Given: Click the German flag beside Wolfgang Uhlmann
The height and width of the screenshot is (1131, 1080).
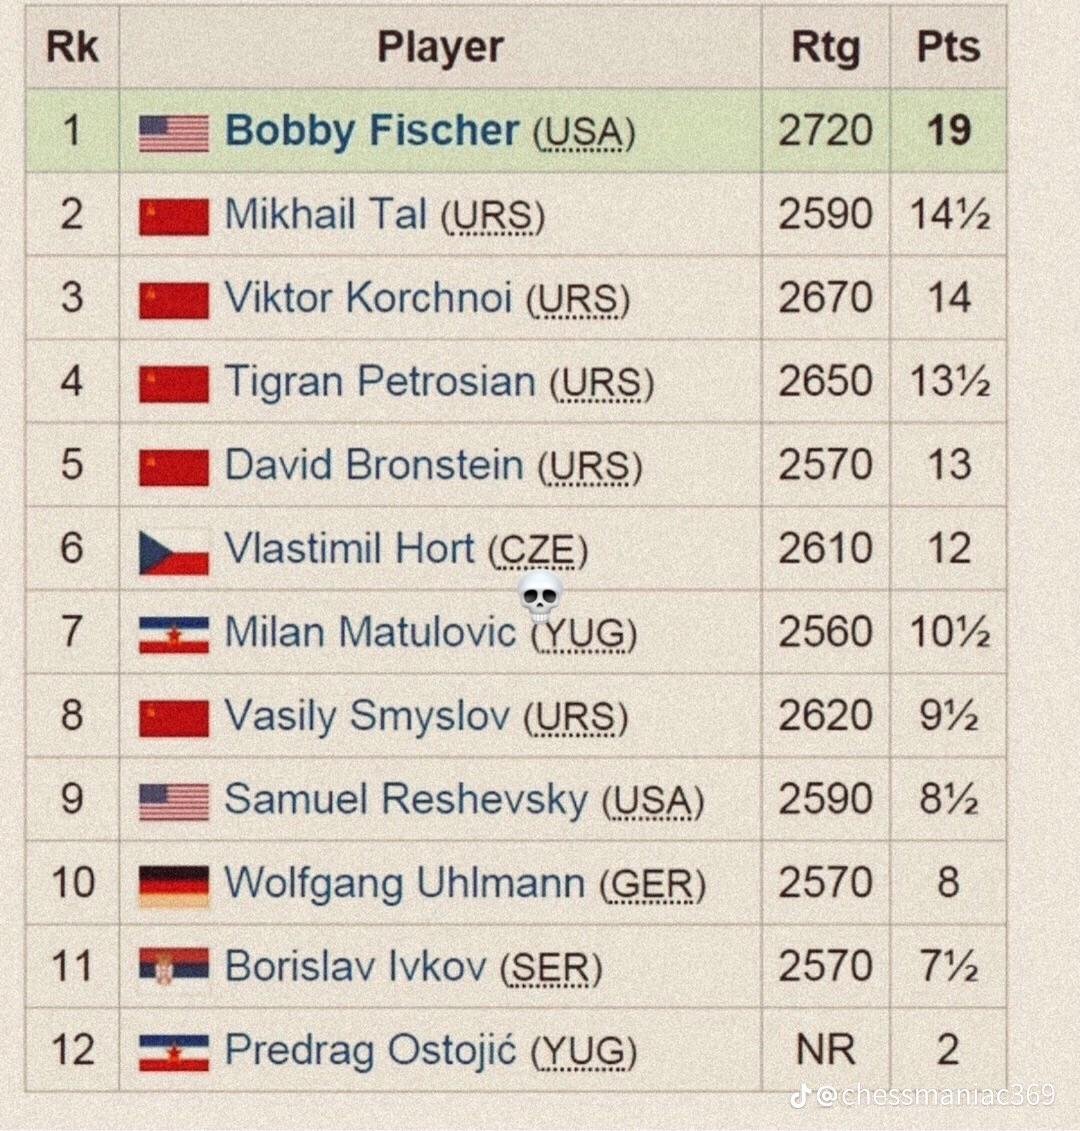Looking at the screenshot, I should (x=174, y=886).
